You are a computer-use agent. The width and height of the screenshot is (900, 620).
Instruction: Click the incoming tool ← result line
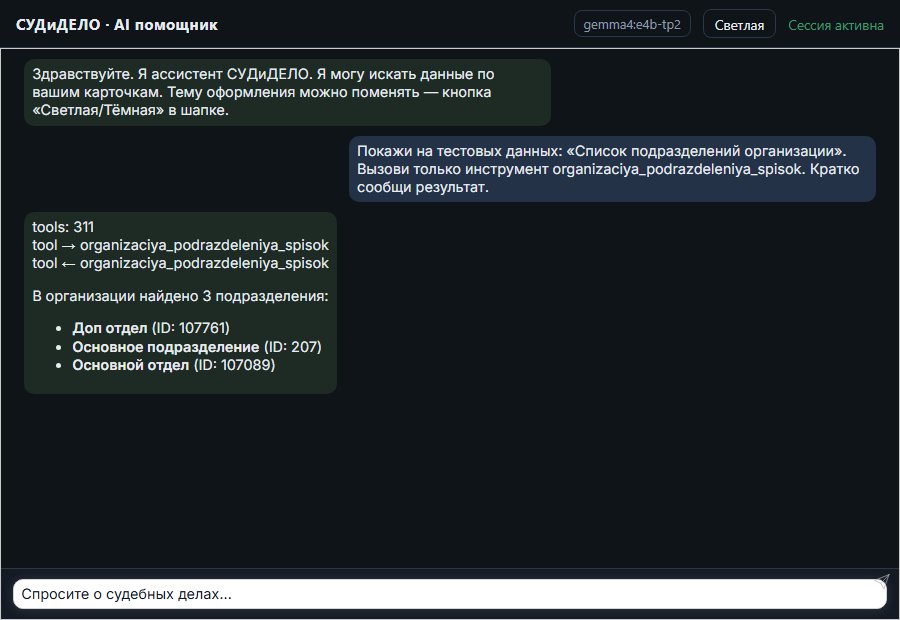(180, 263)
